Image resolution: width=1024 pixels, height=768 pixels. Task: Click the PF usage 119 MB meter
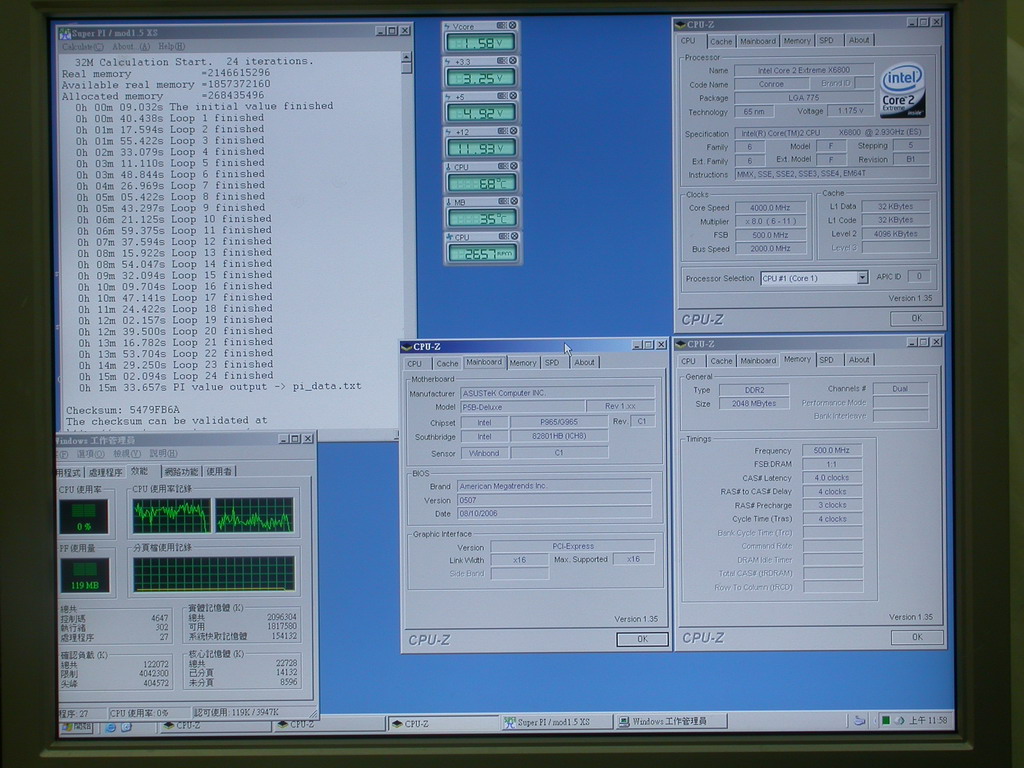85,575
